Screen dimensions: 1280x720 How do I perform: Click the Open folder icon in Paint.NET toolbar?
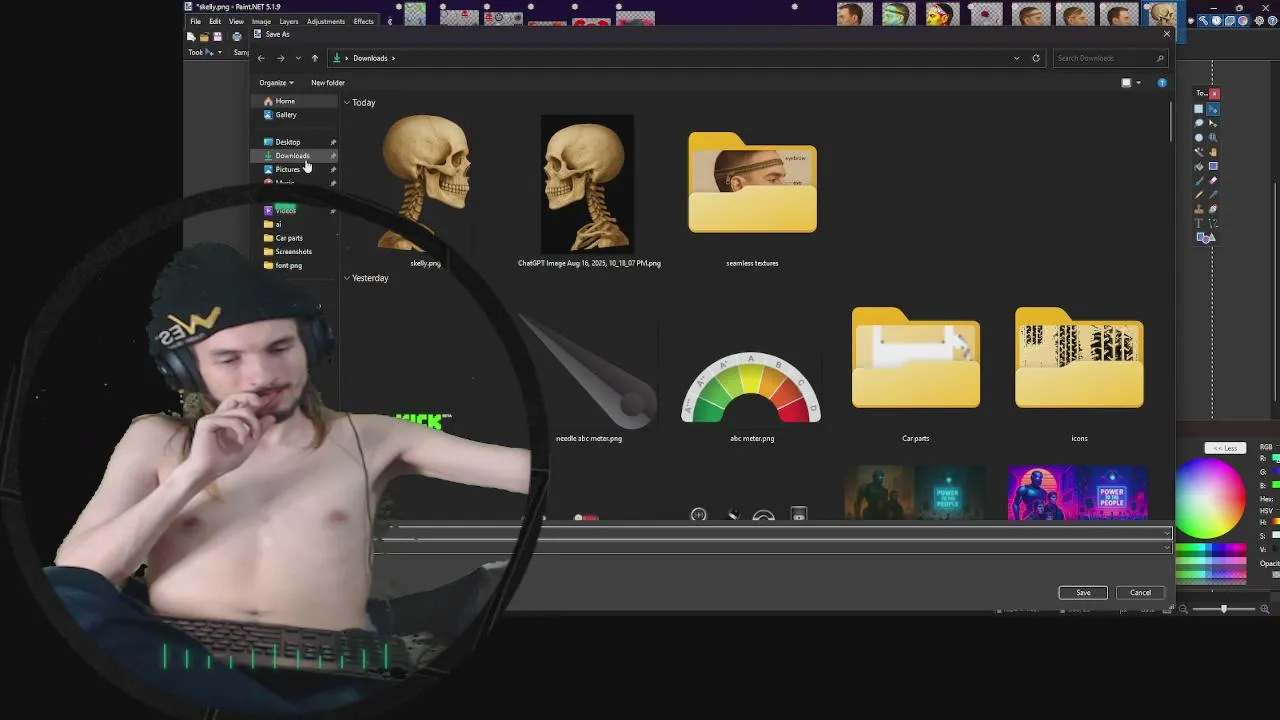pyautogui.click(x=203, y=37)
